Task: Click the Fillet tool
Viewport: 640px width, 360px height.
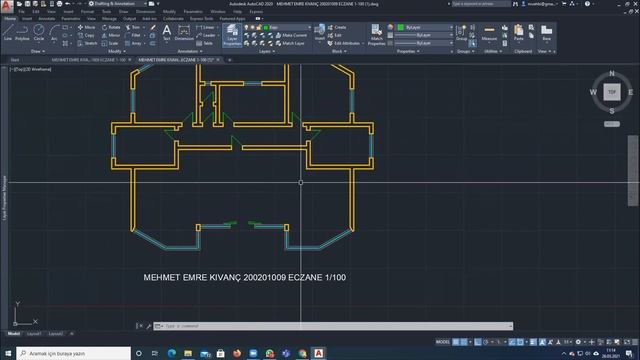Action: (133, 36)
